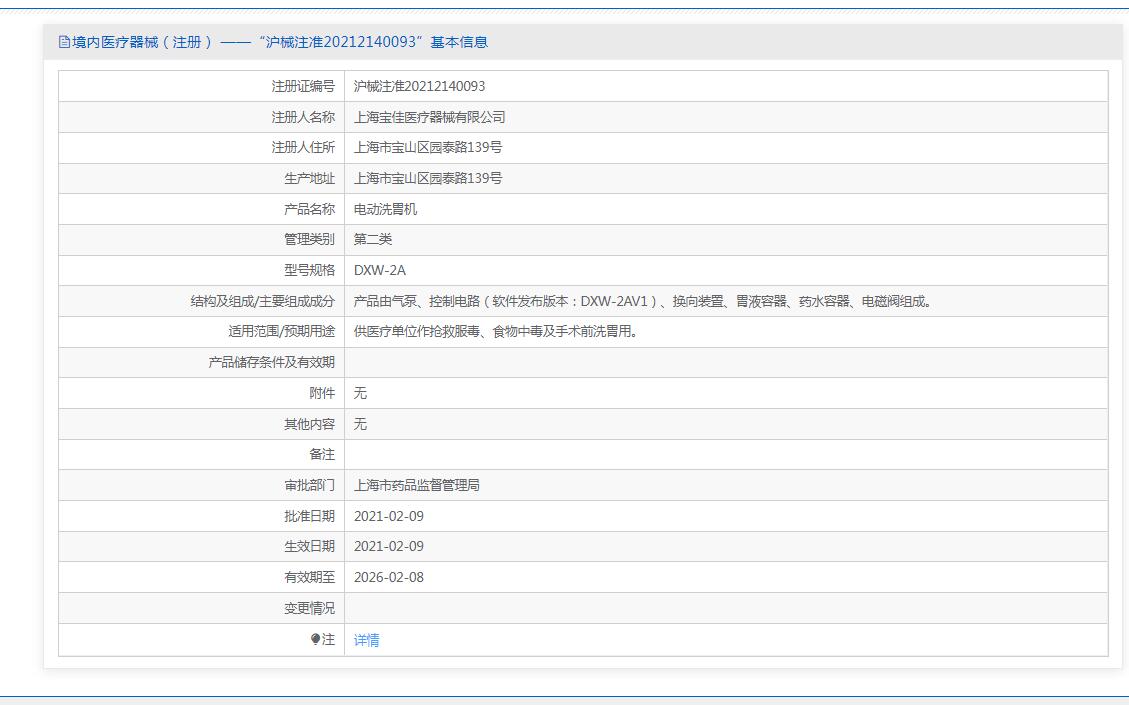Open the 详情 link
This screenshot has height=705, width=1129.
click(366, 640)
